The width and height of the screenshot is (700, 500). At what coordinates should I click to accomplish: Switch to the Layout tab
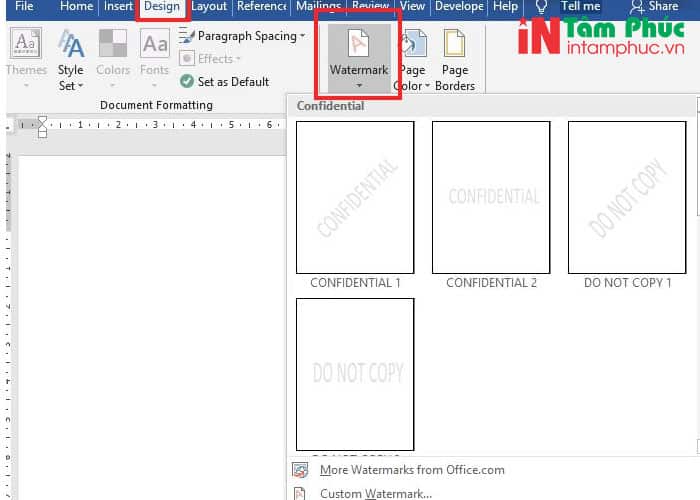[209, 7]
